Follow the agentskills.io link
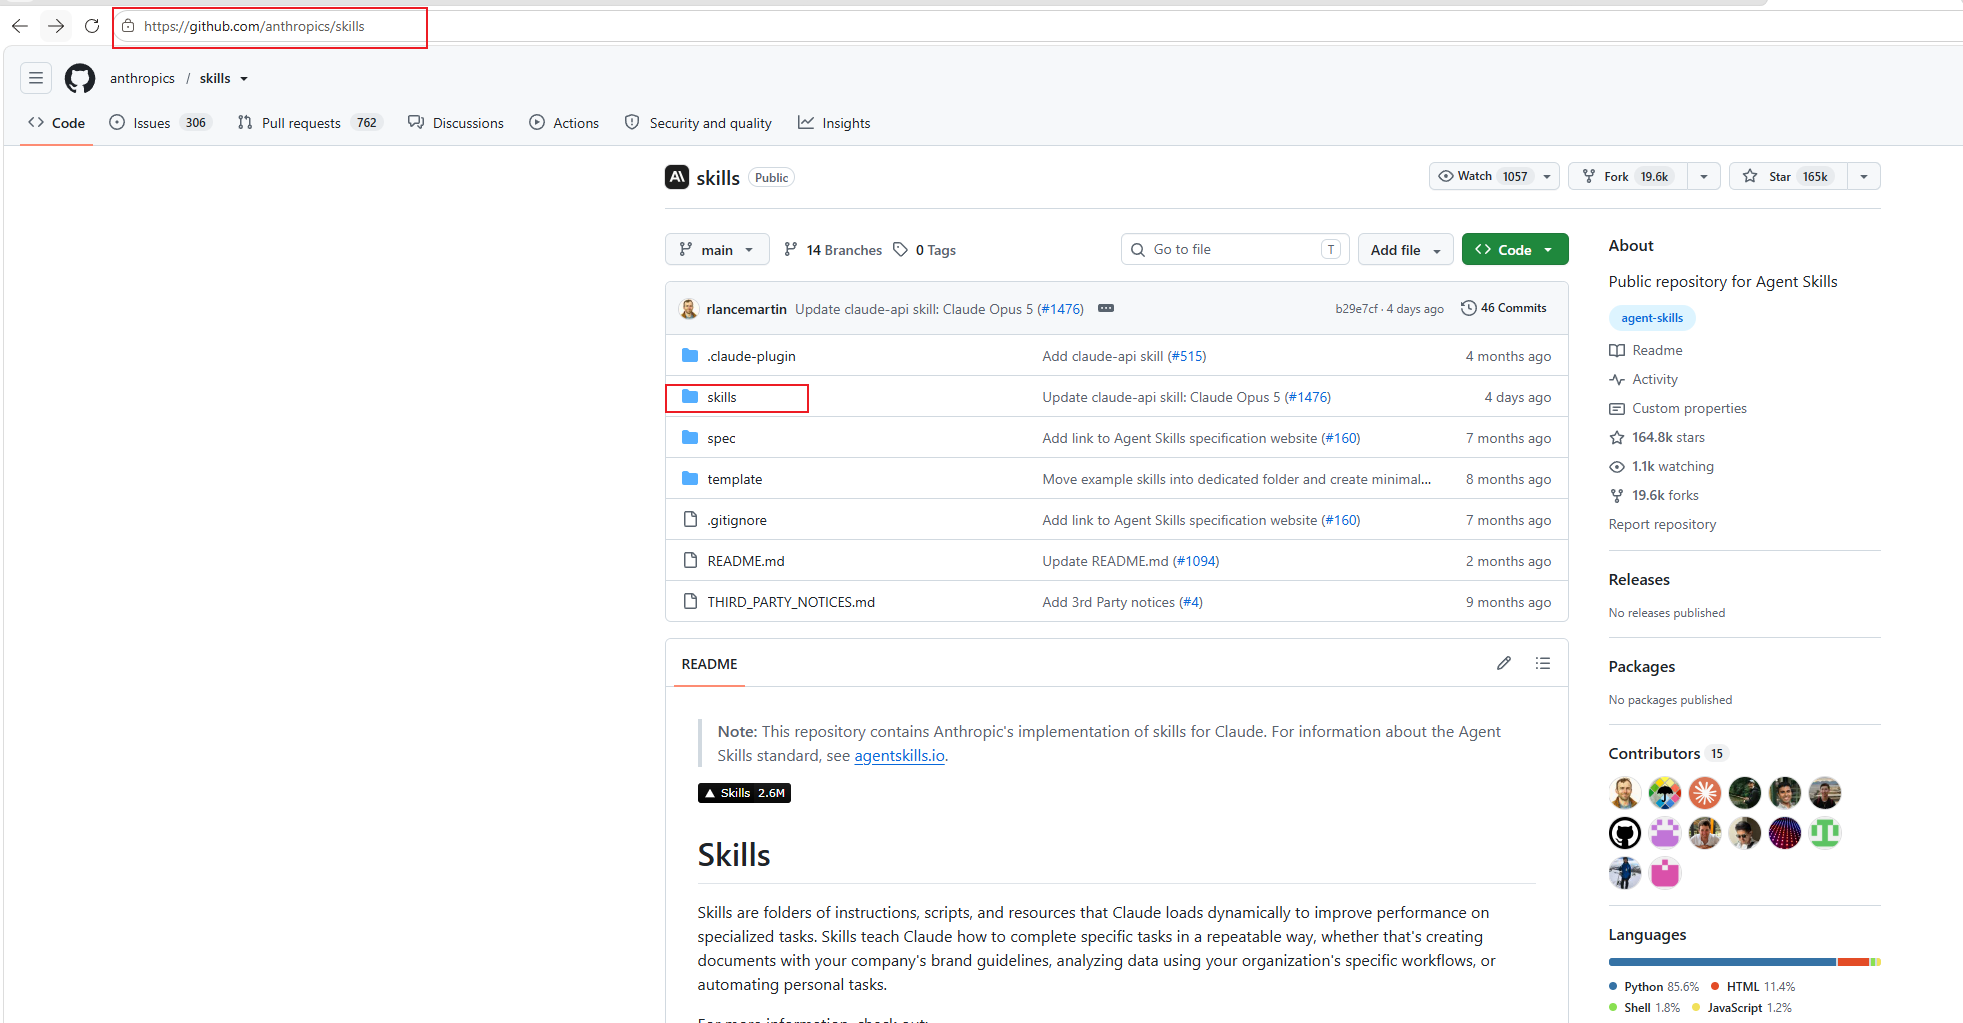This screenshot has height=1023, width=1963. (x=899, y=756)
